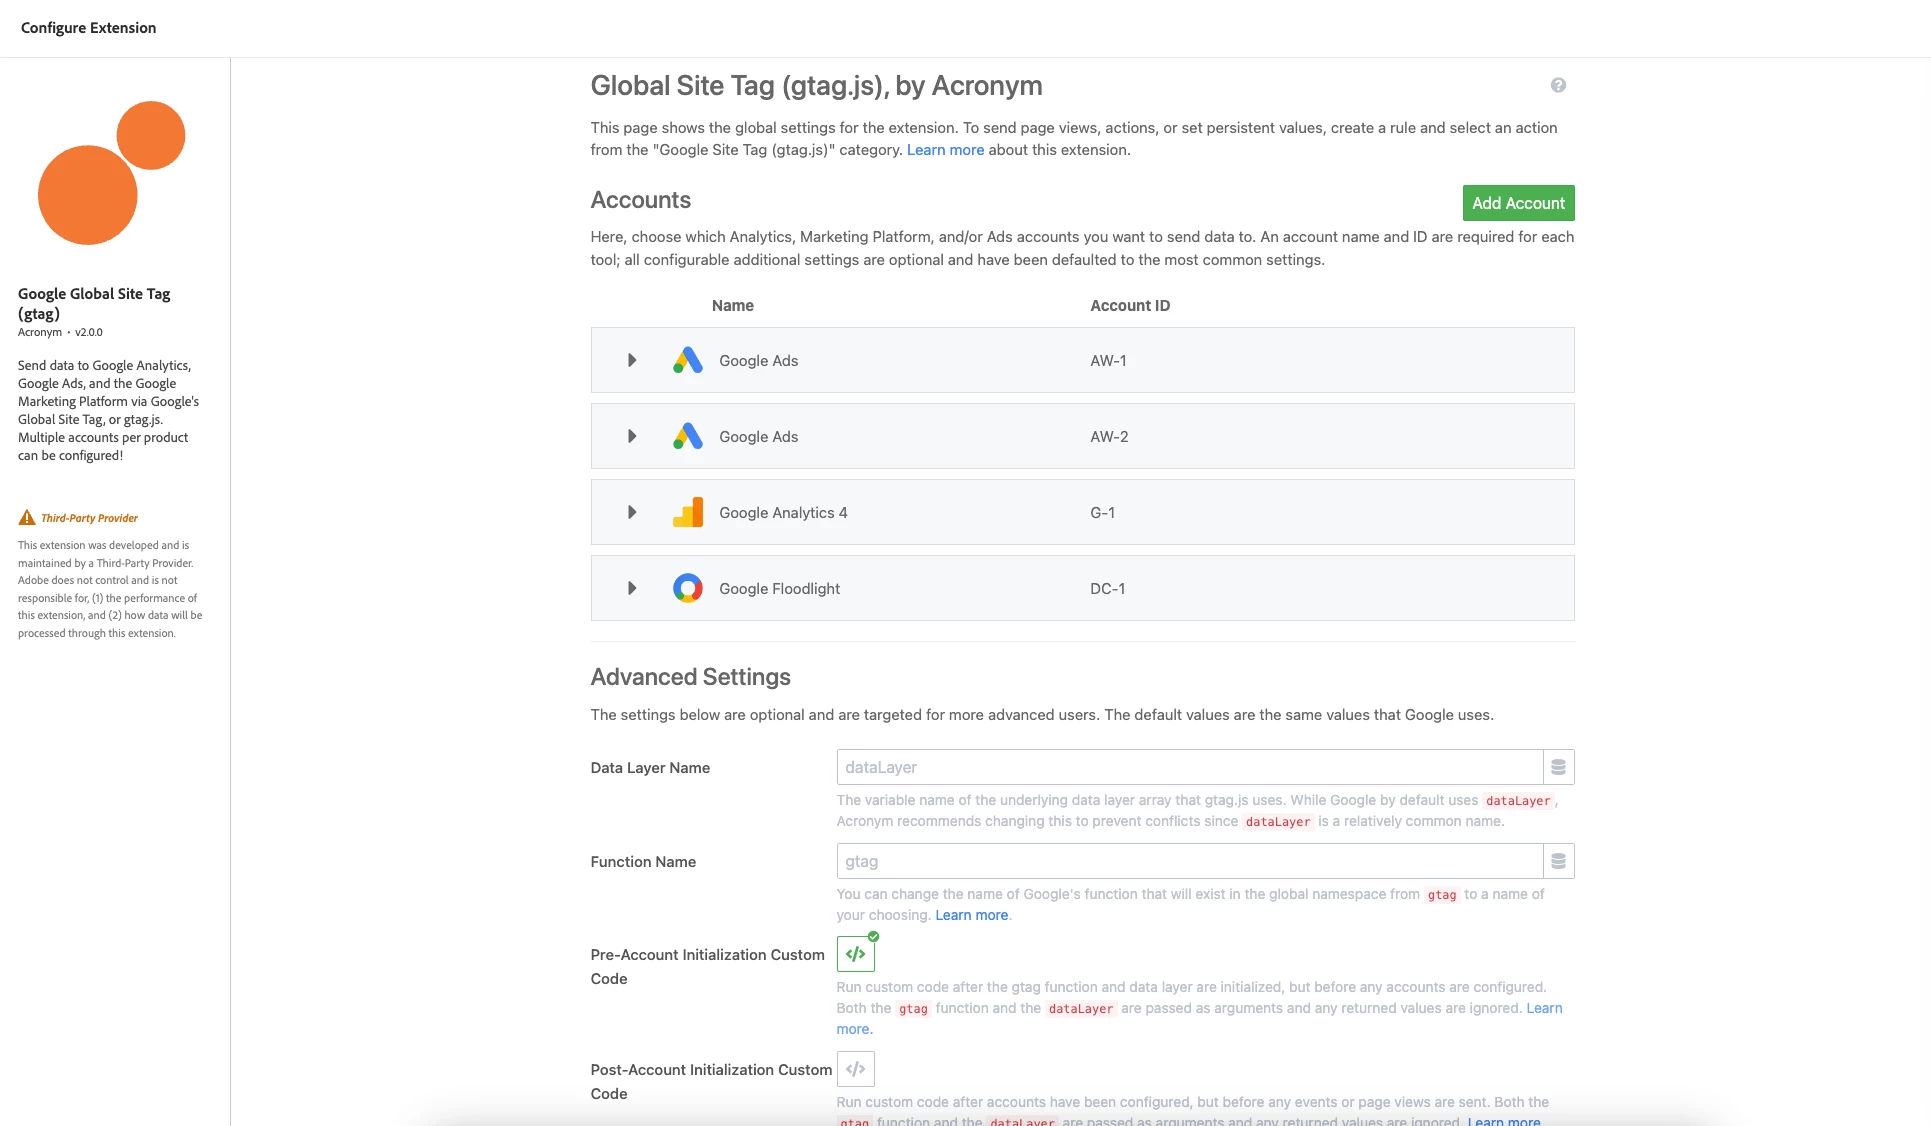Open Pre-Account Initialization custom code editor

(855, 955)
